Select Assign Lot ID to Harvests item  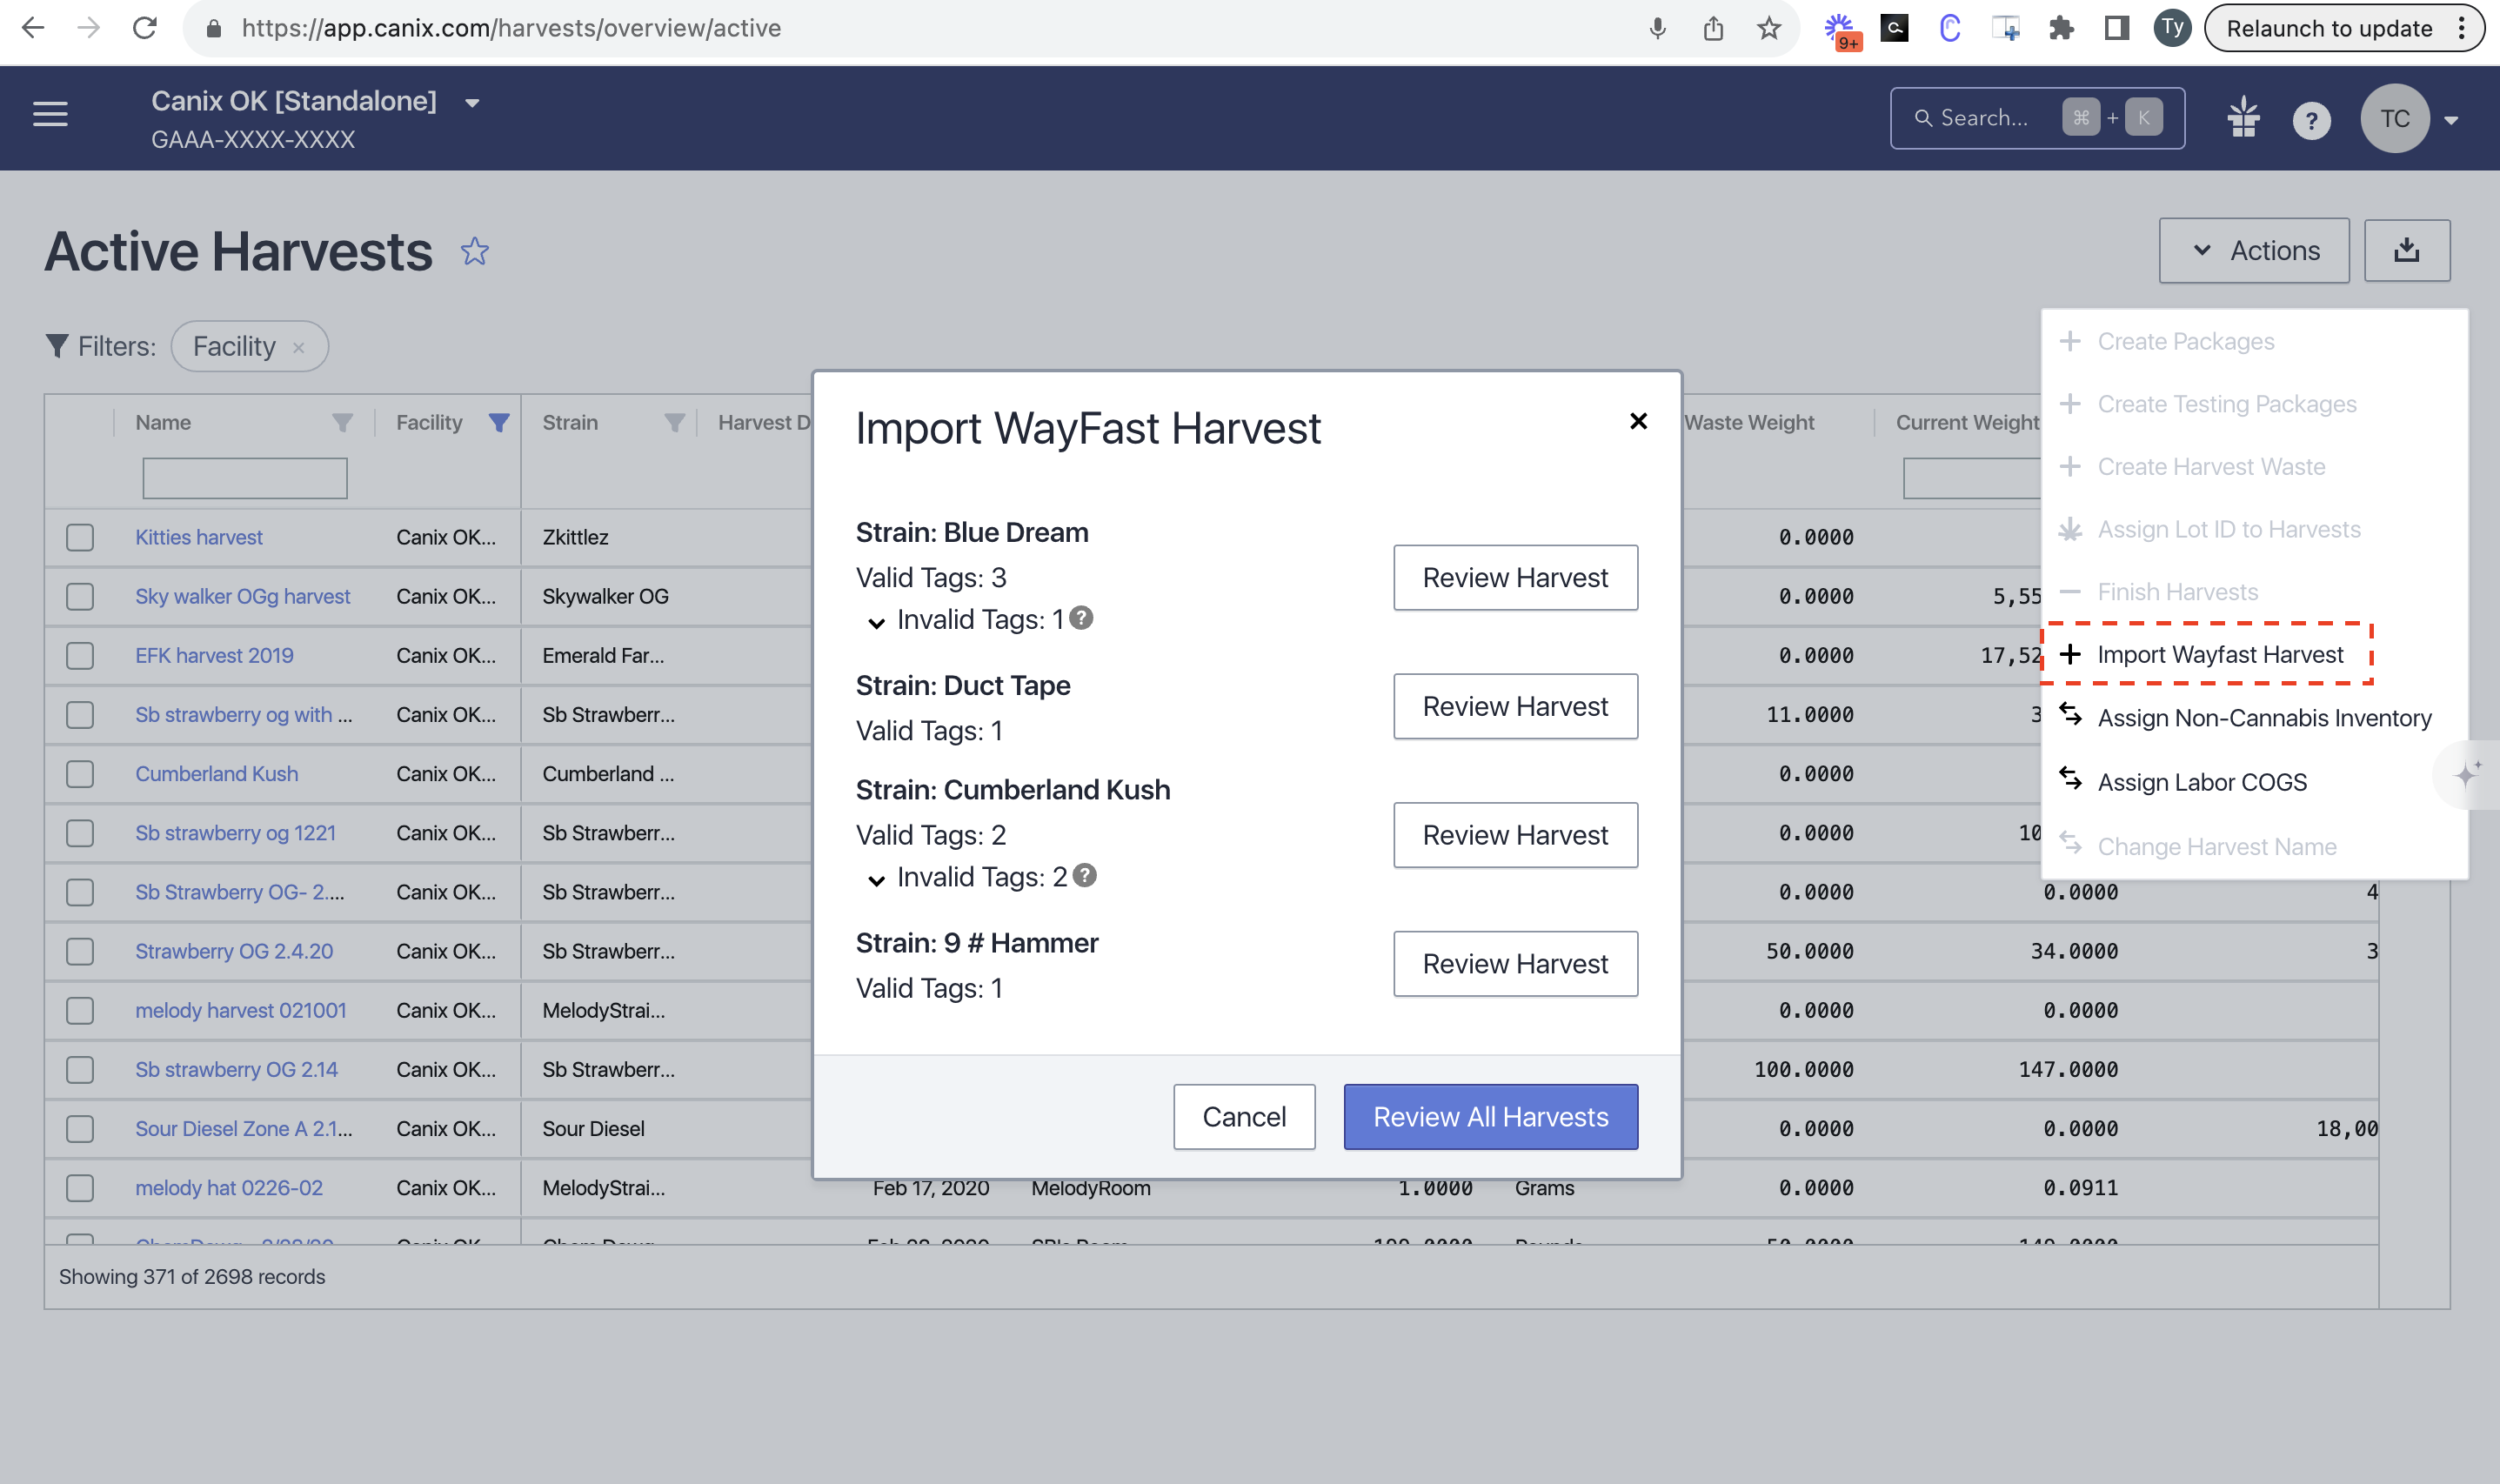click(2252, 529)
